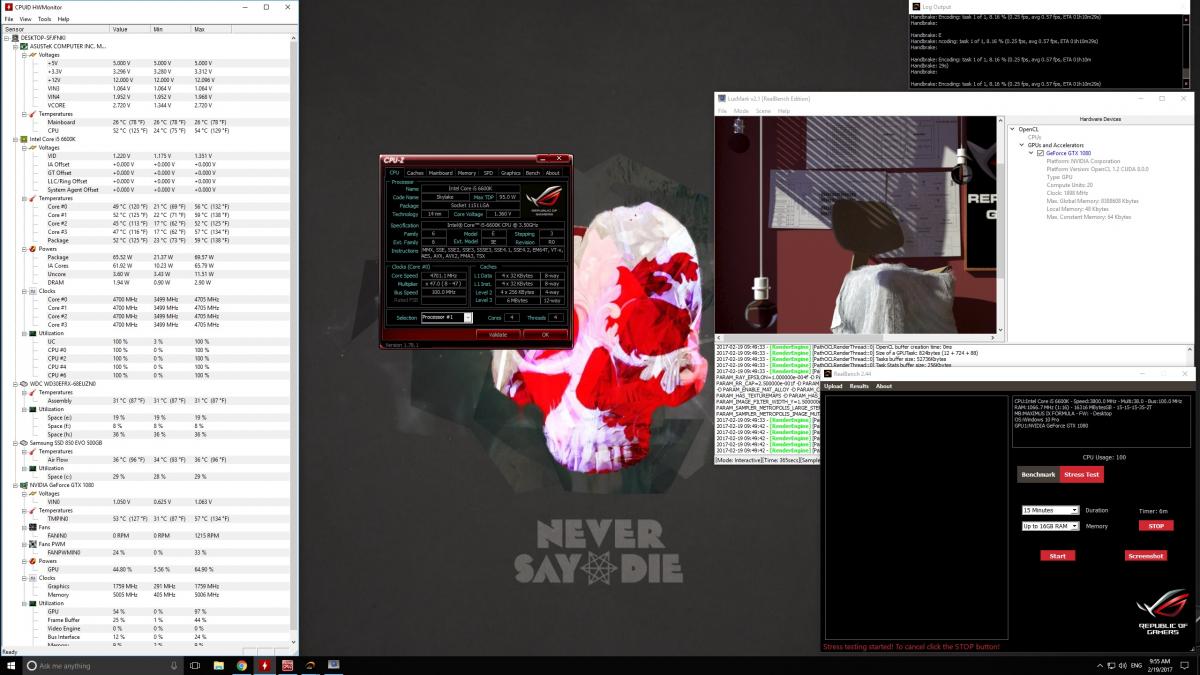
Task: Switch to the Graphics tab in CPU-Z
Action: click(511, 173)
